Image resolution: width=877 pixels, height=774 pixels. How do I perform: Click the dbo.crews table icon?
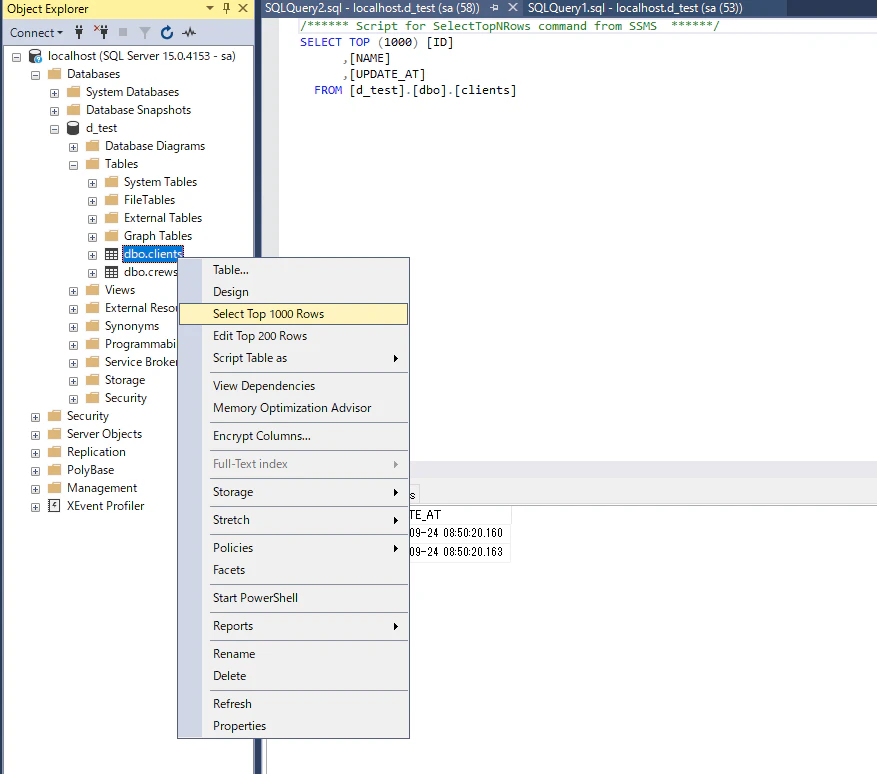[111, 272]
